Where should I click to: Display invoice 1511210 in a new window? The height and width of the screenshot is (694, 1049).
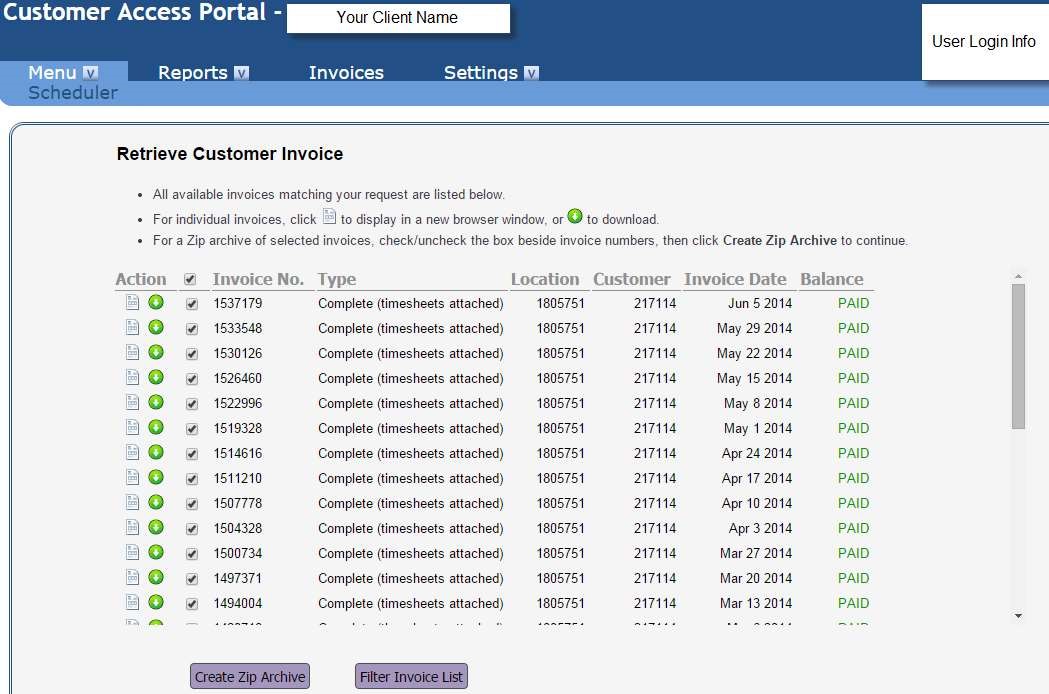pyautogui.click(x=132, y=477)
